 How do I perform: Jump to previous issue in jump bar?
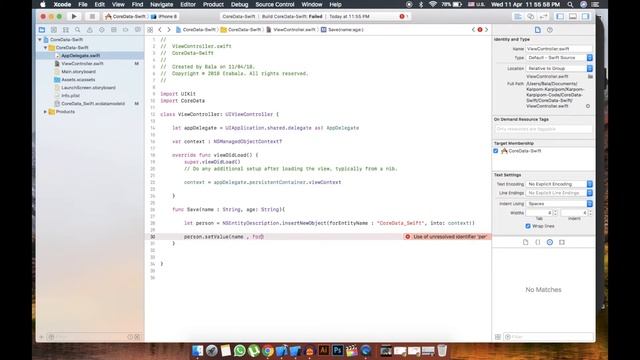point(473,30)
